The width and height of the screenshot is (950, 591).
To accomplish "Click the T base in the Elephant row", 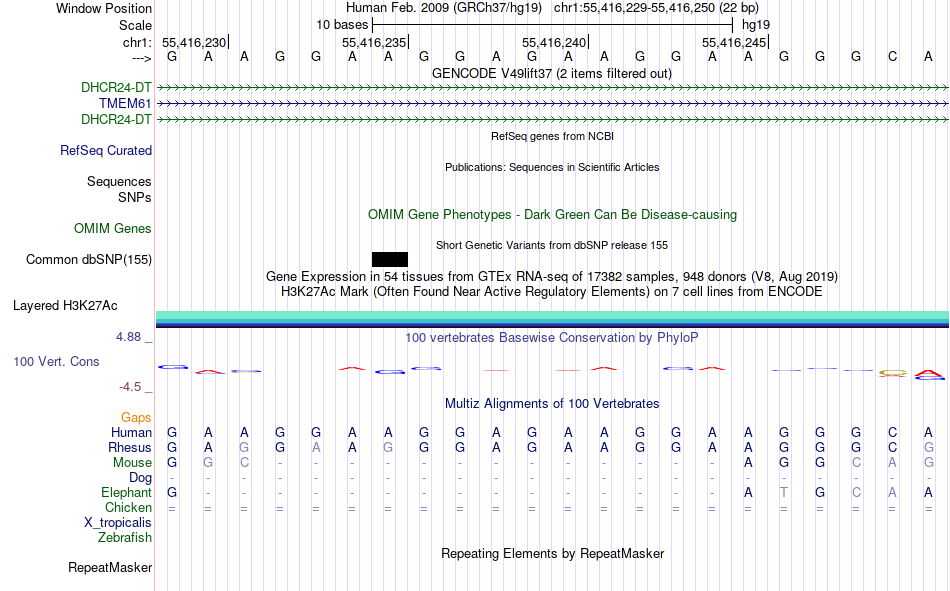I will coord(783,493).
